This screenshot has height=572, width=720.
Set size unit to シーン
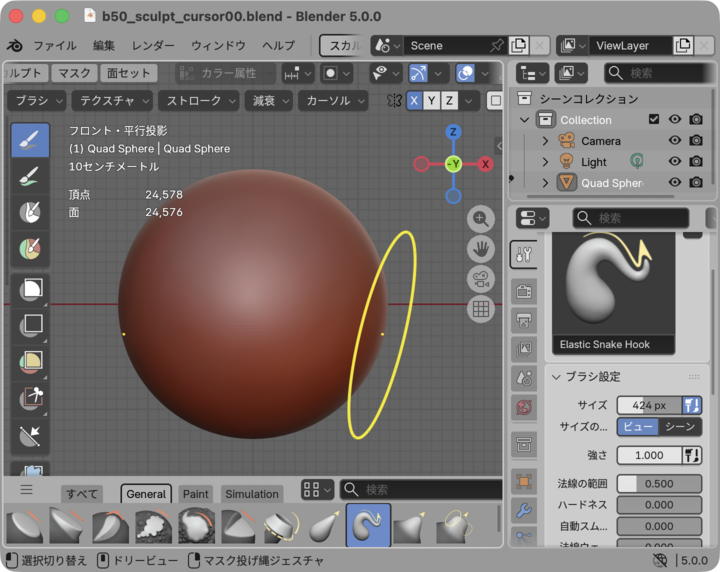point(680,426)
